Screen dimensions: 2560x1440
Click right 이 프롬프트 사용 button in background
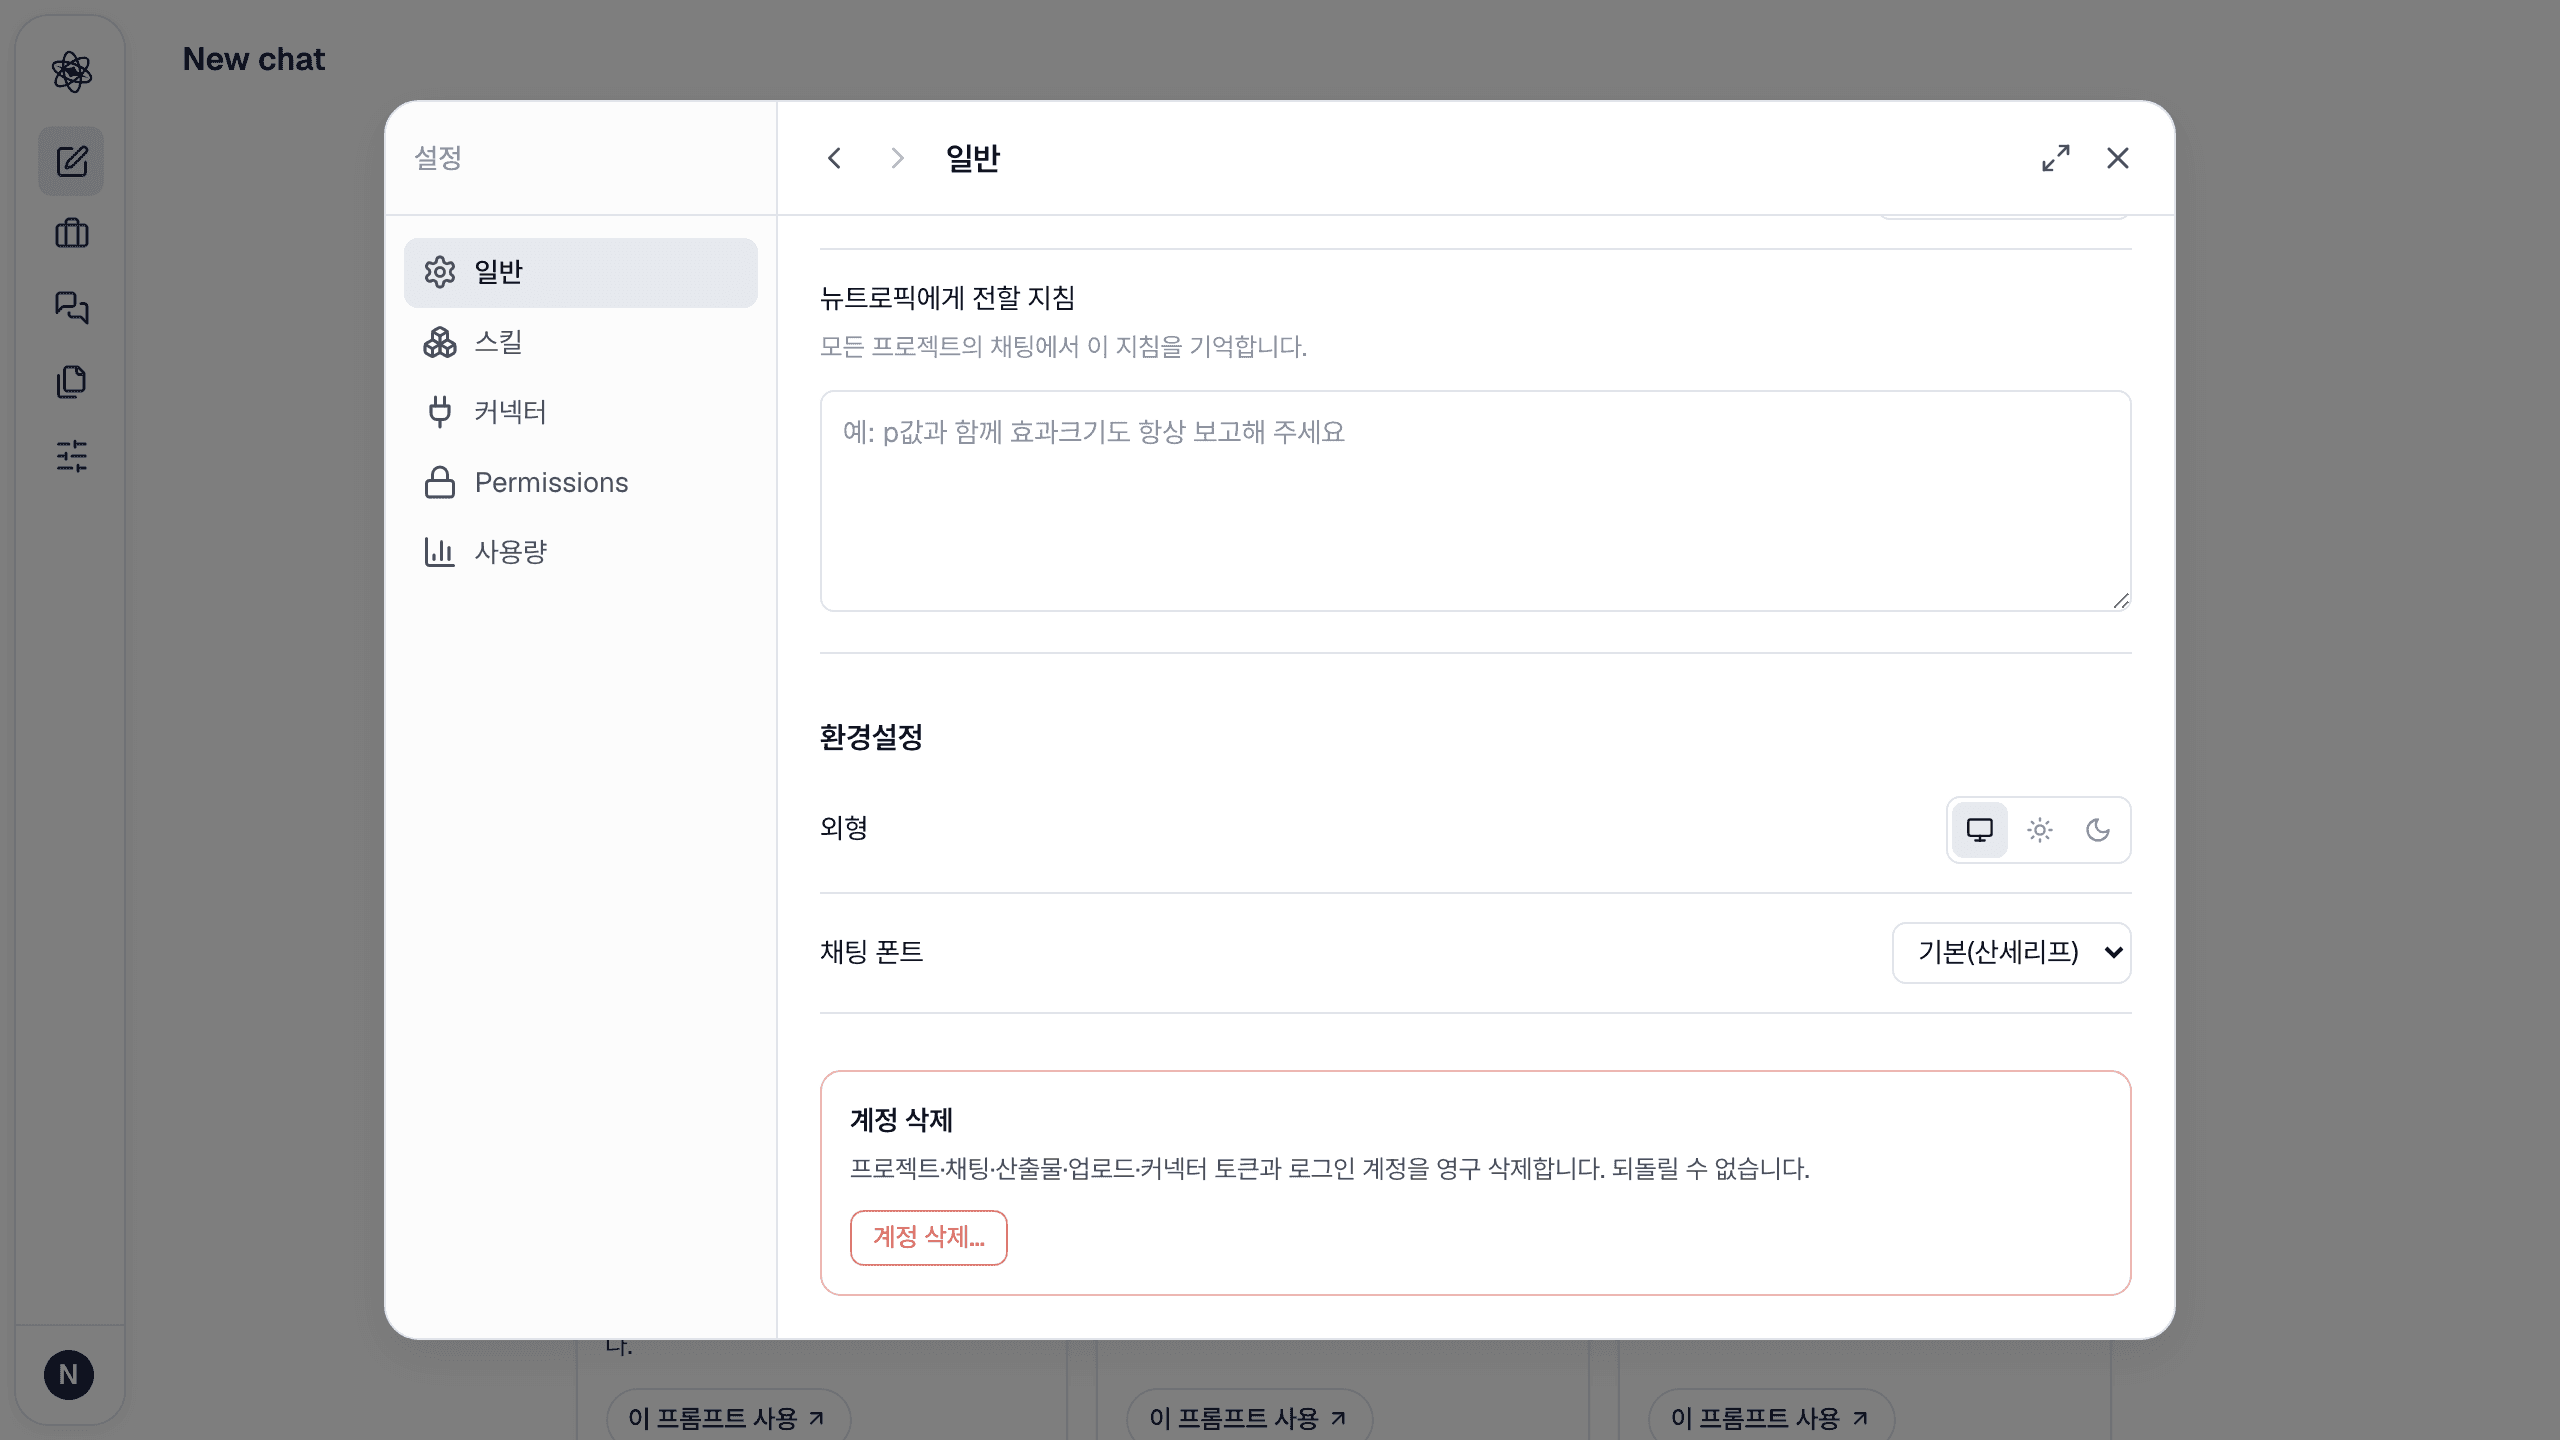1770,1416
